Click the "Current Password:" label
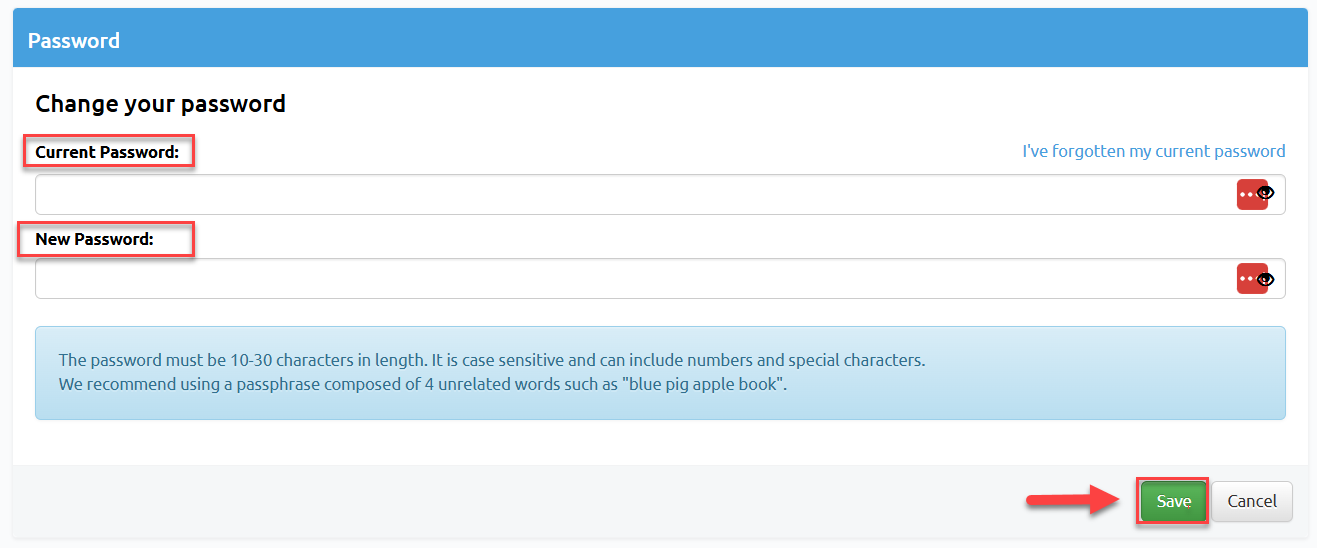 coord(107,152)
